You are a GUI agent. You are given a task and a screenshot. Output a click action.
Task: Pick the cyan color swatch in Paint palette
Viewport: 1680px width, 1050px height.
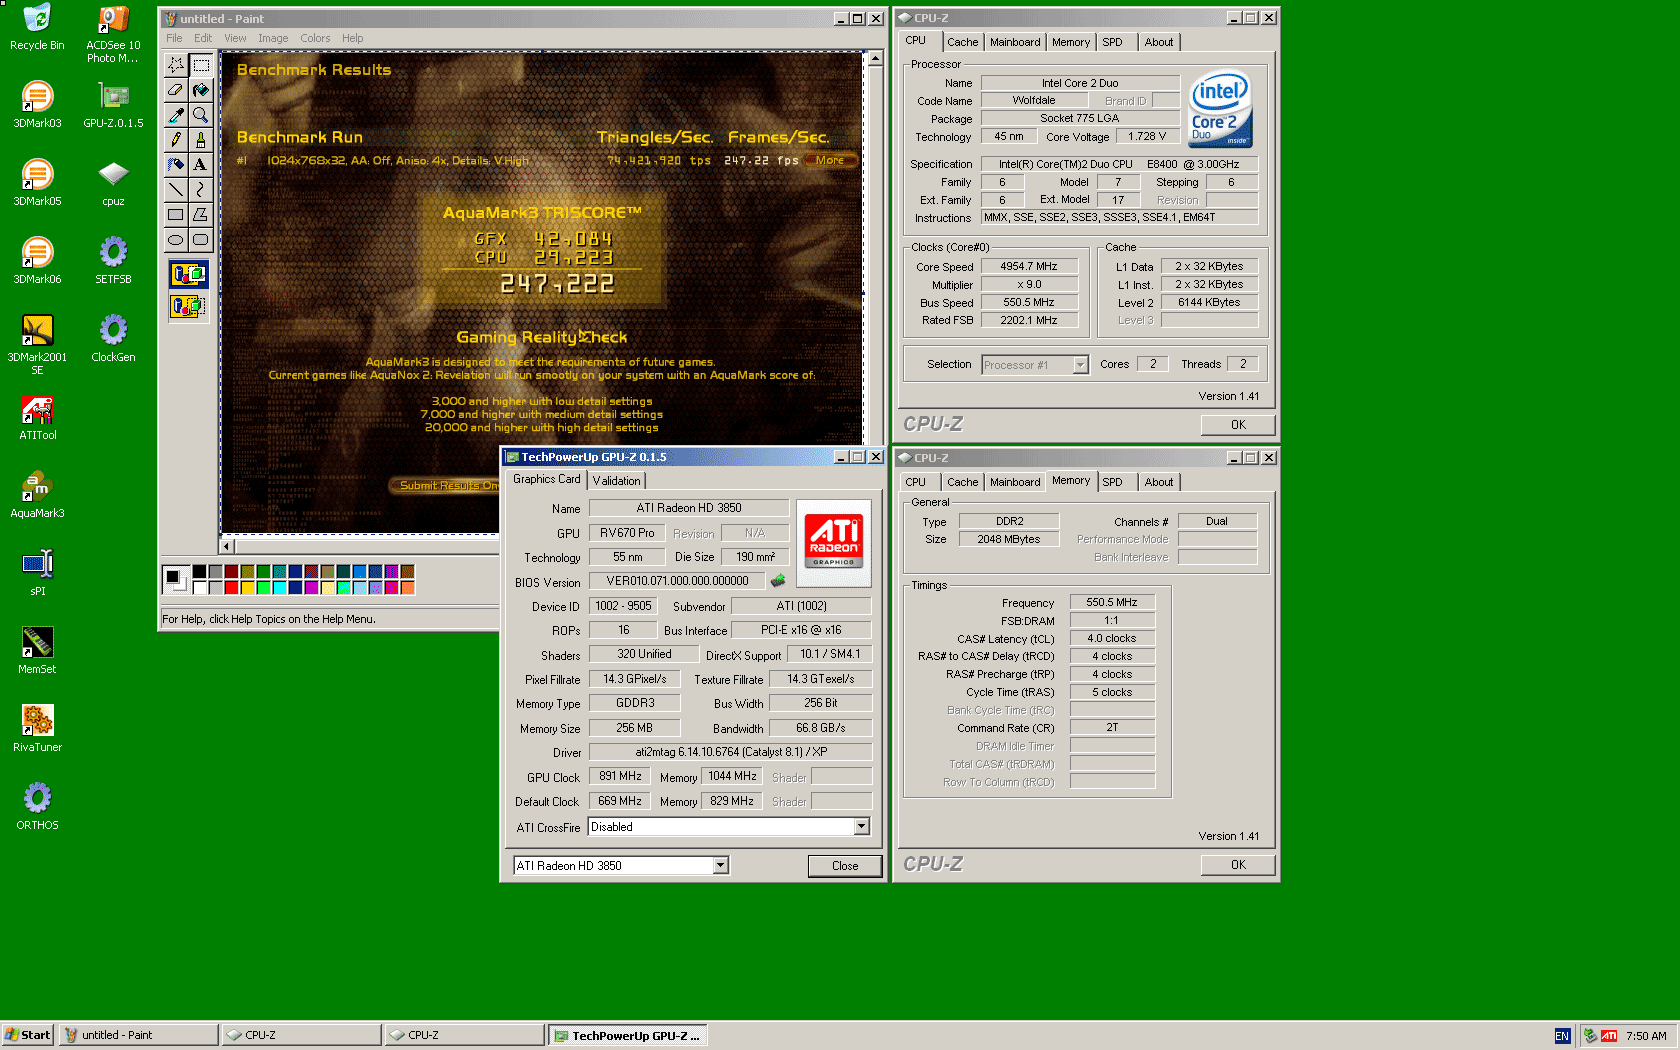(279, 588)
